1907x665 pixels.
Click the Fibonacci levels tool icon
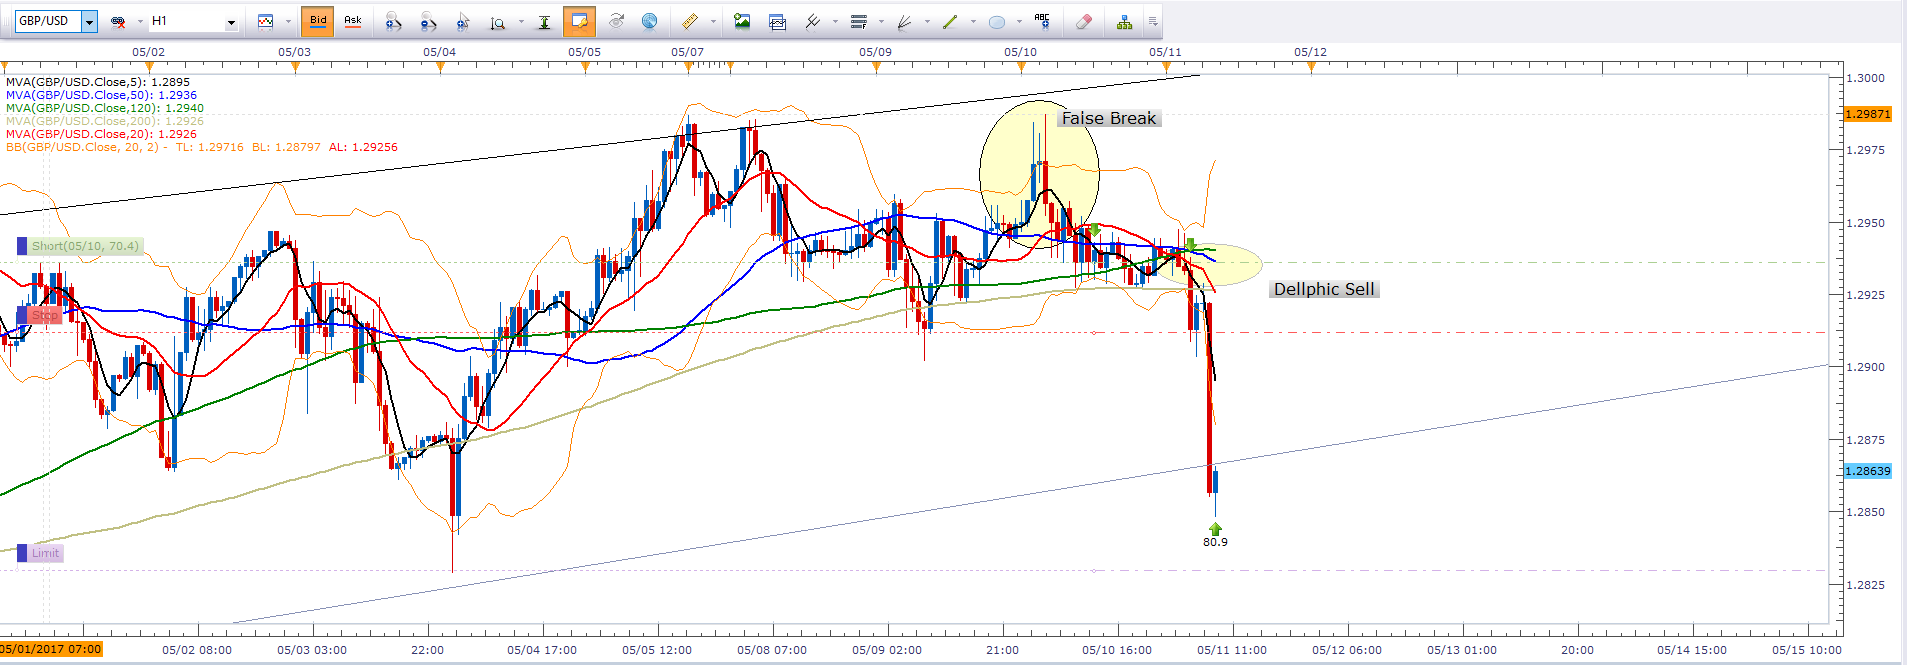point(858,21)
